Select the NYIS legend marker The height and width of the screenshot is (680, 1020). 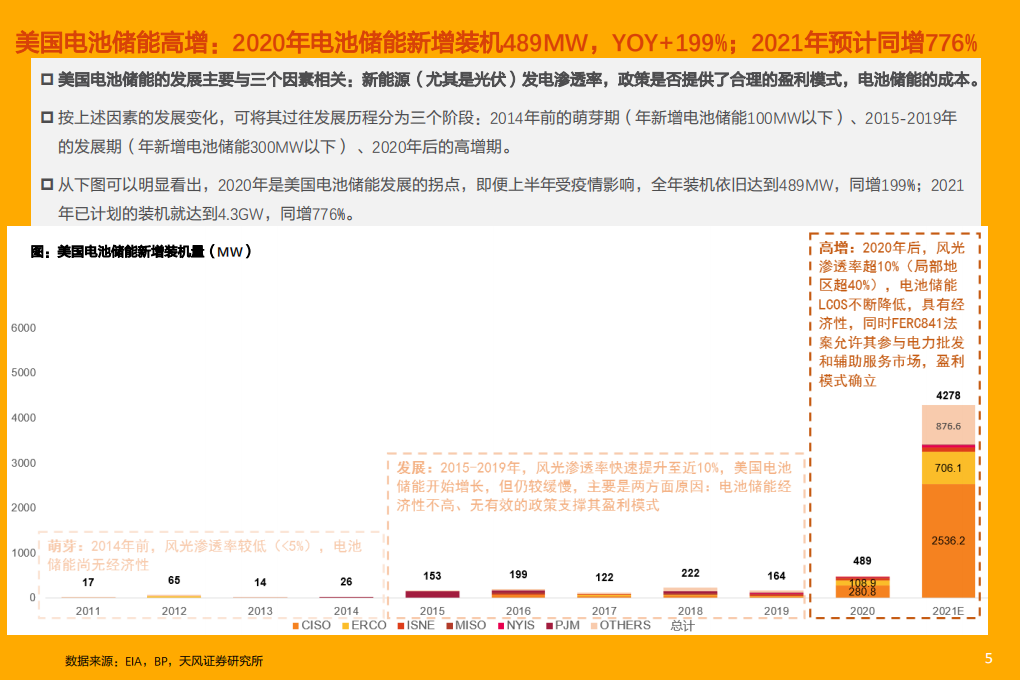[x=502, y=625]
